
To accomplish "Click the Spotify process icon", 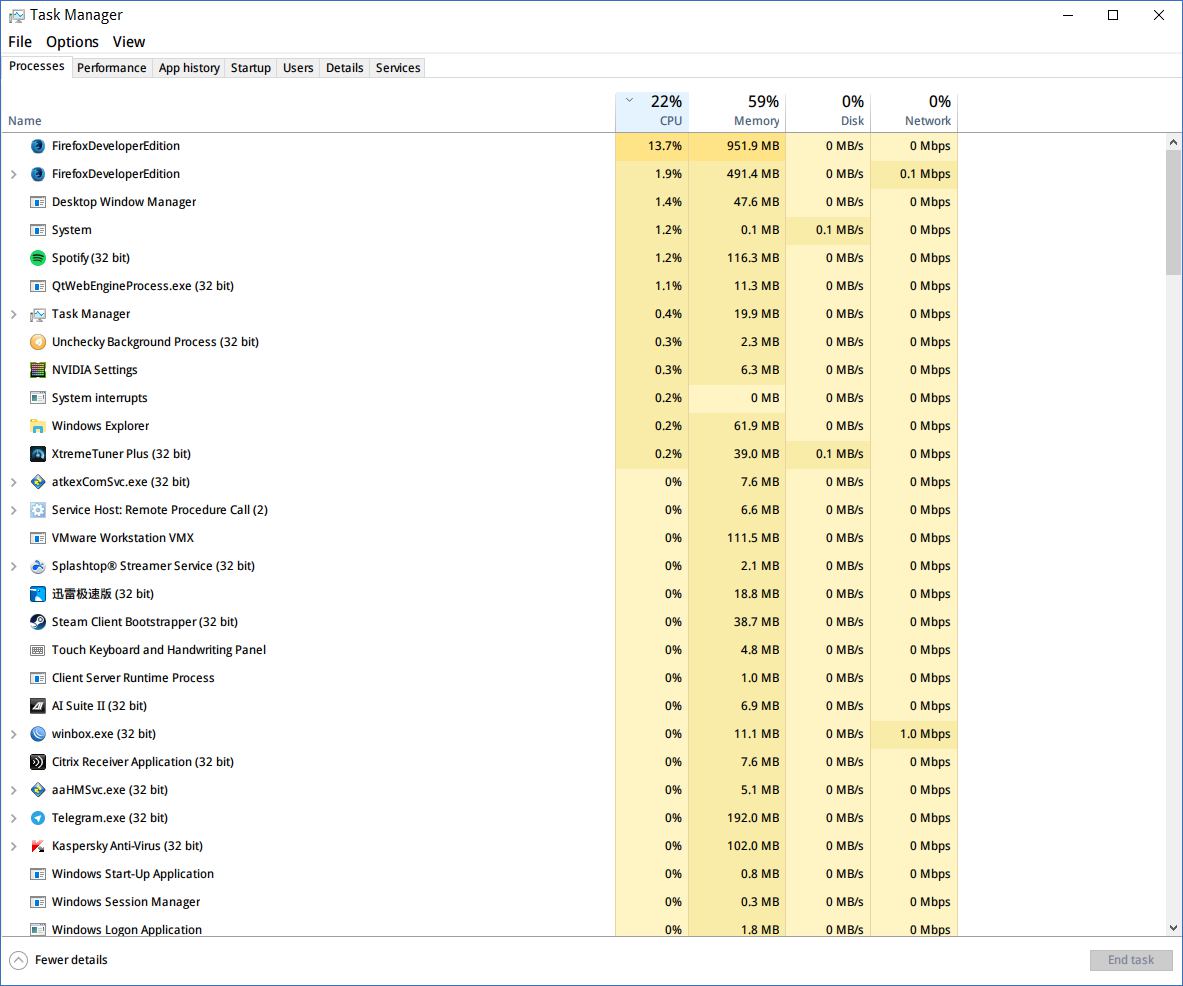I will (x=38, y=258).
